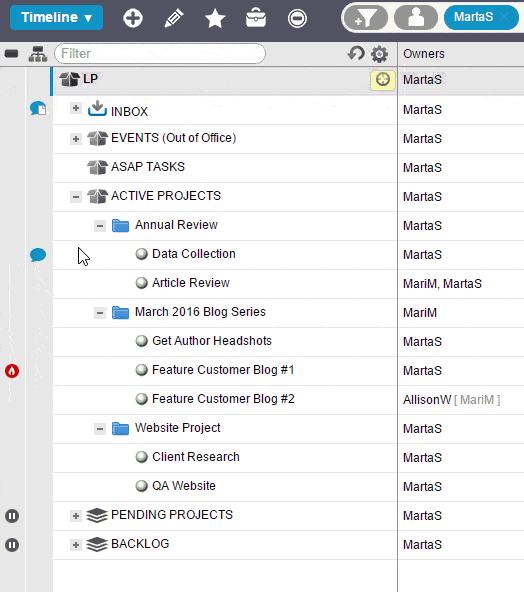This screenshot has height=592, width=524.
Task: Click the Annual Review folder icon
Action: tap(120, 225)
